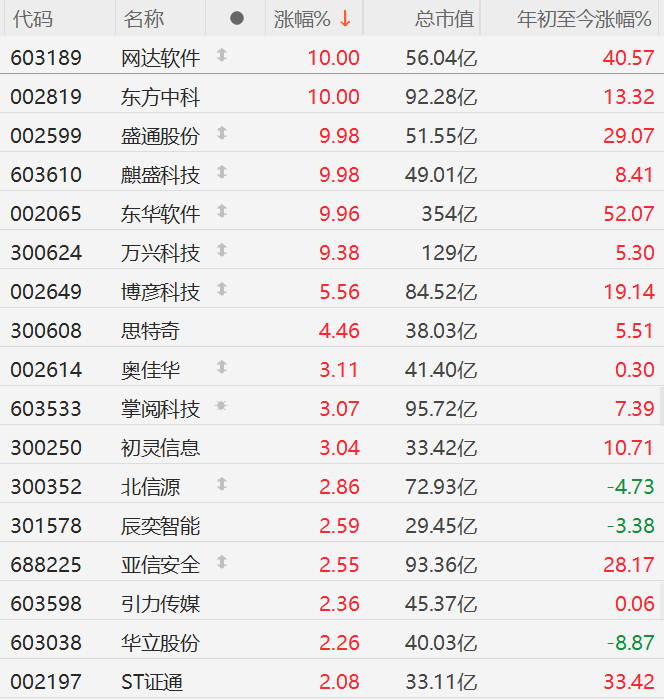Open stock 引力传媒

pos(160,604)
